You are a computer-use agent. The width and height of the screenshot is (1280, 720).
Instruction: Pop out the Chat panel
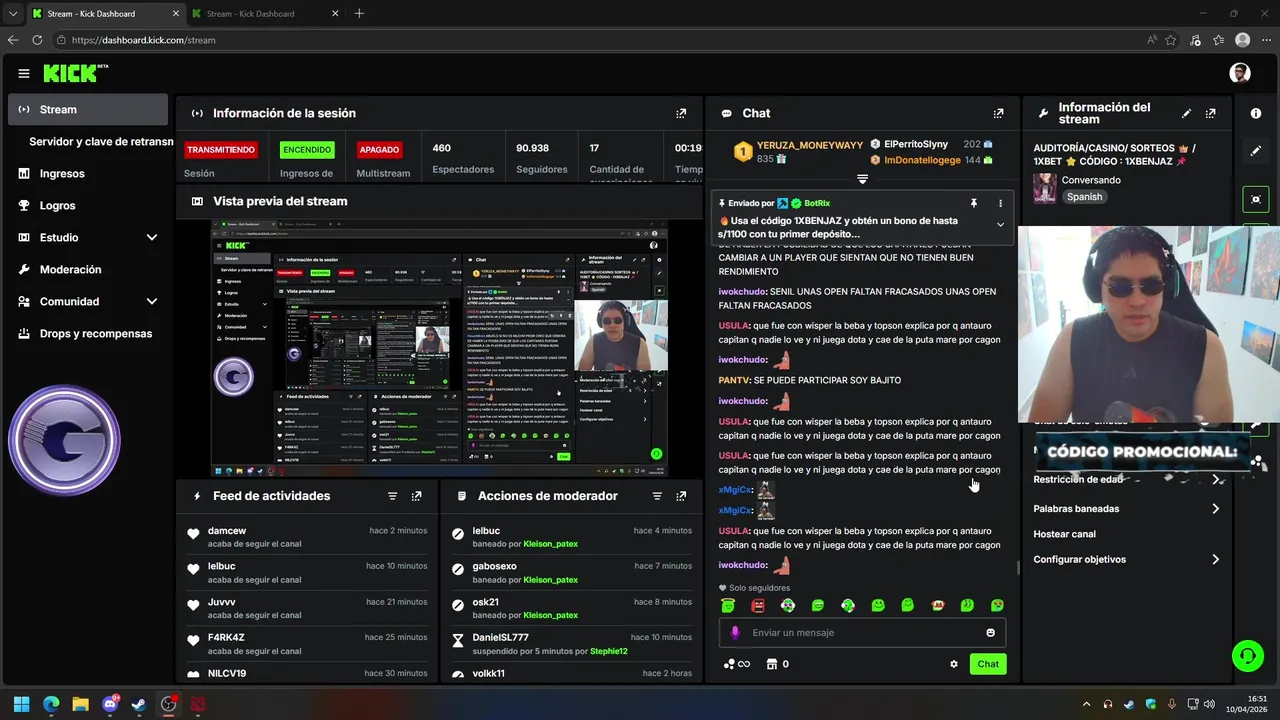pos(998,114)
